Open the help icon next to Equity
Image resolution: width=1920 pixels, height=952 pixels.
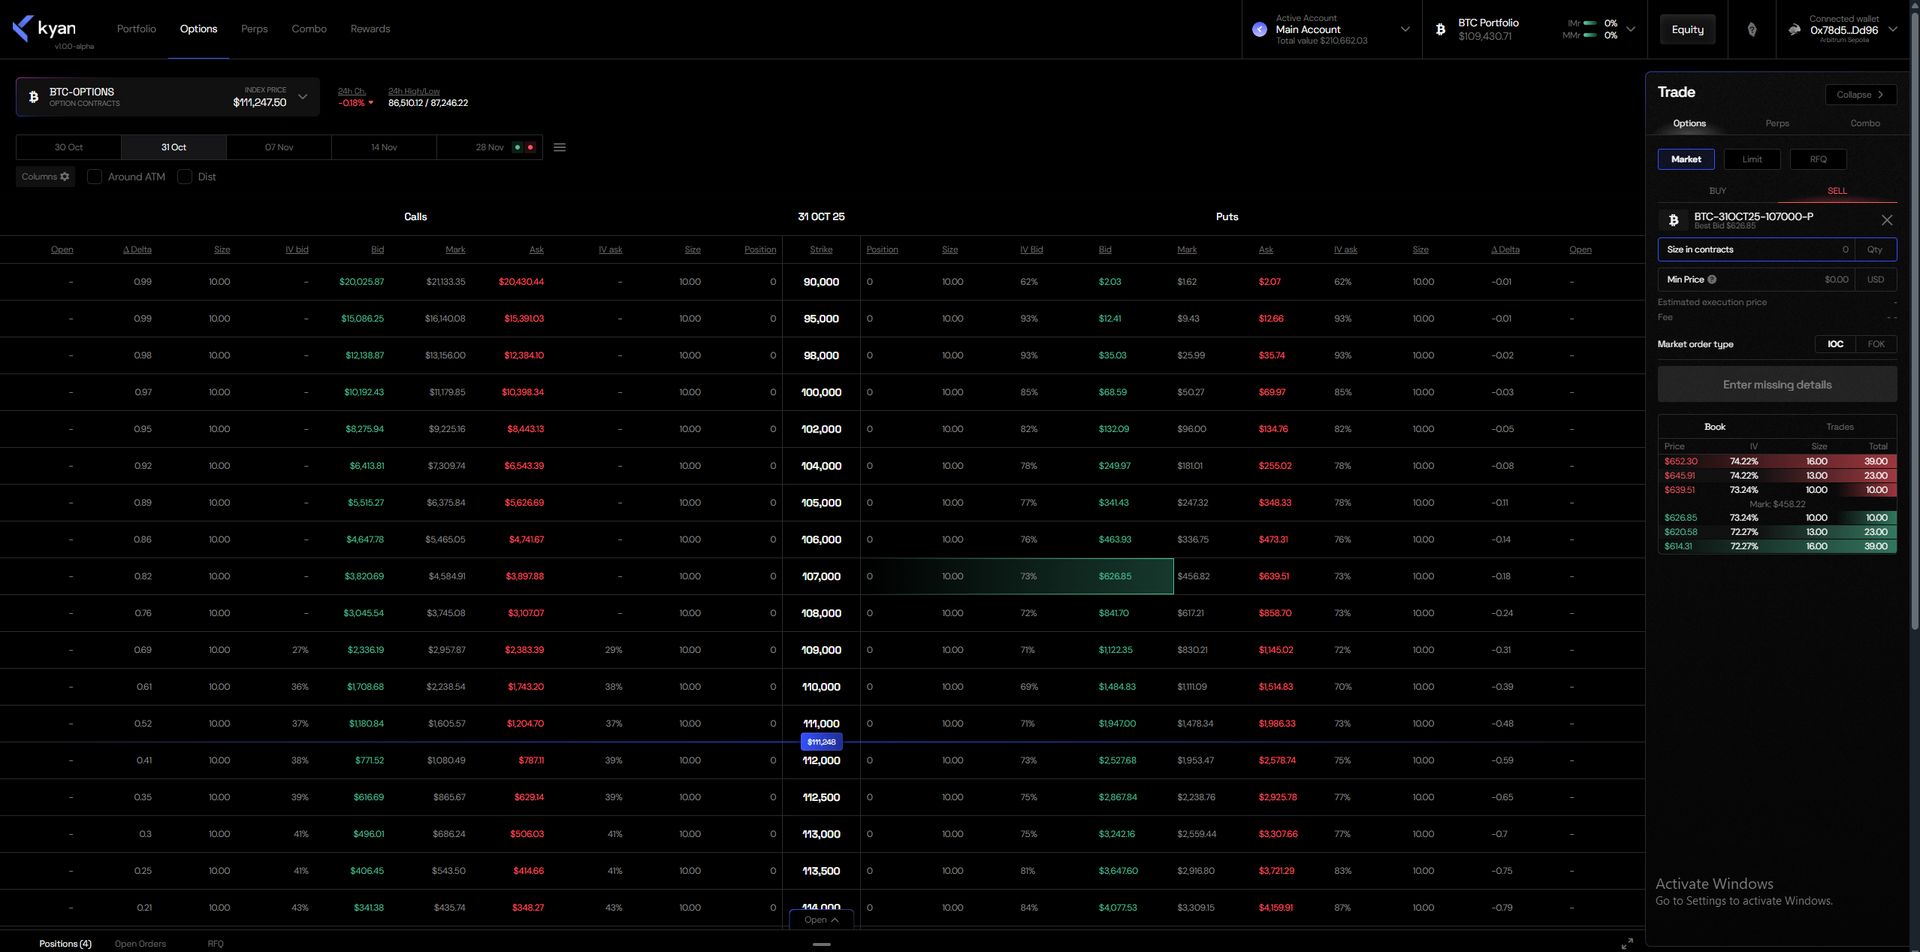[x=1751, y=30]
